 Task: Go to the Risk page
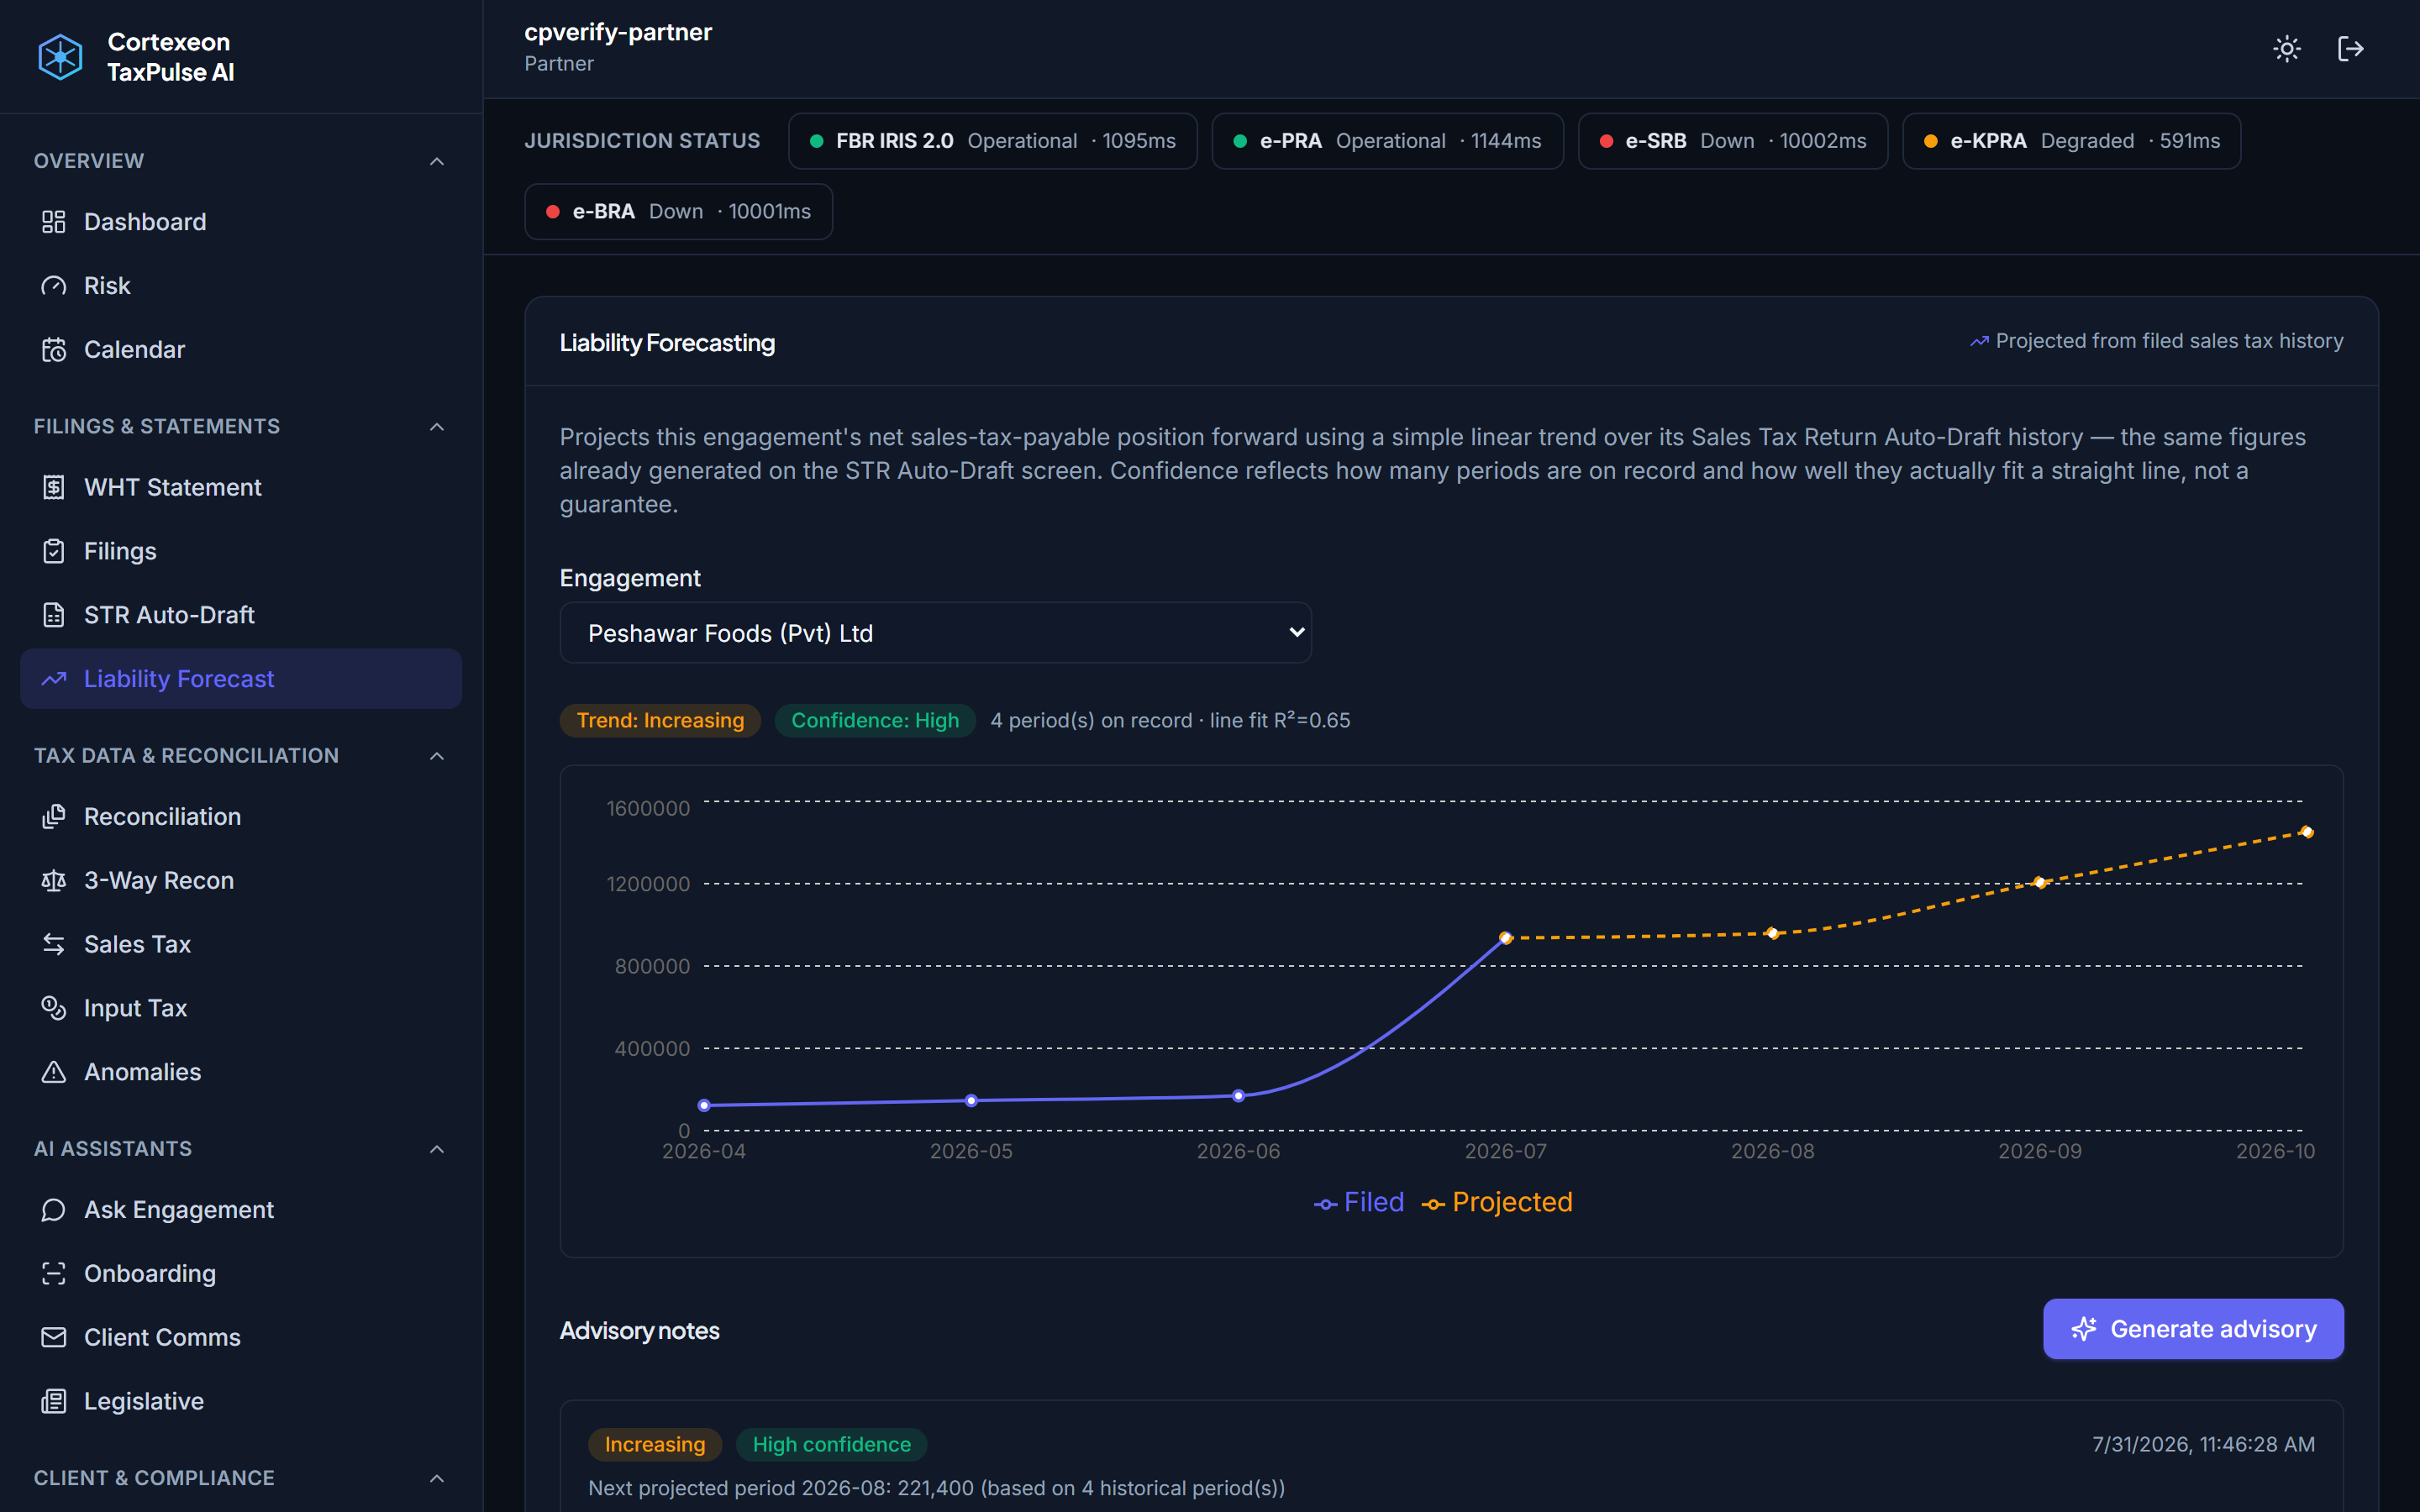[241, 286]
